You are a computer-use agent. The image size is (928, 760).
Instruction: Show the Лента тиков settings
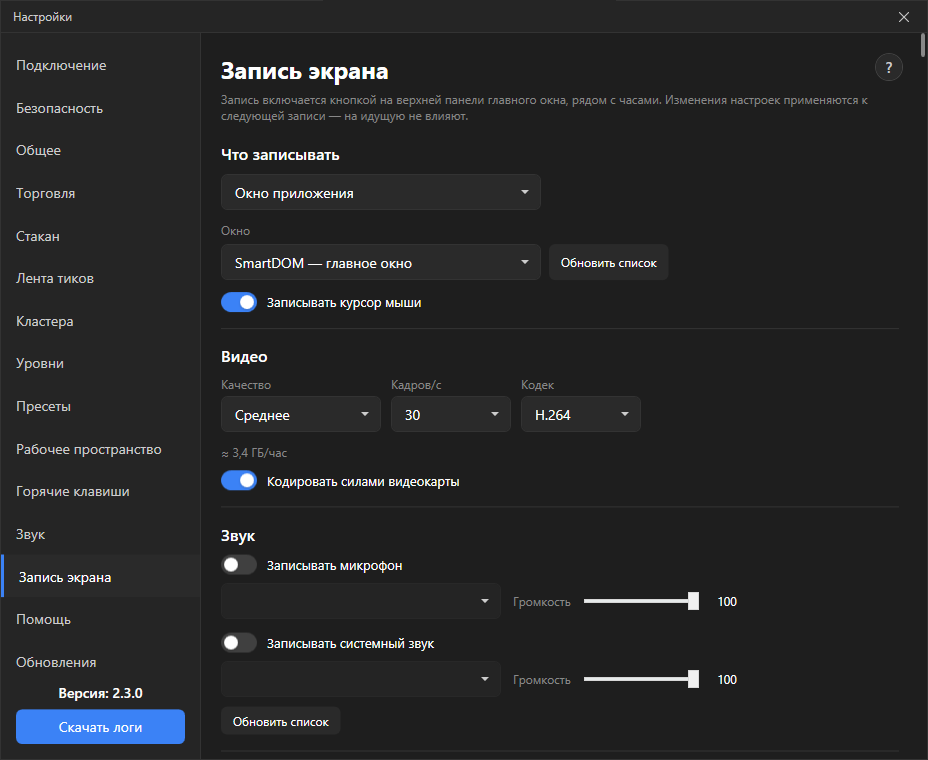click(101, 279)
